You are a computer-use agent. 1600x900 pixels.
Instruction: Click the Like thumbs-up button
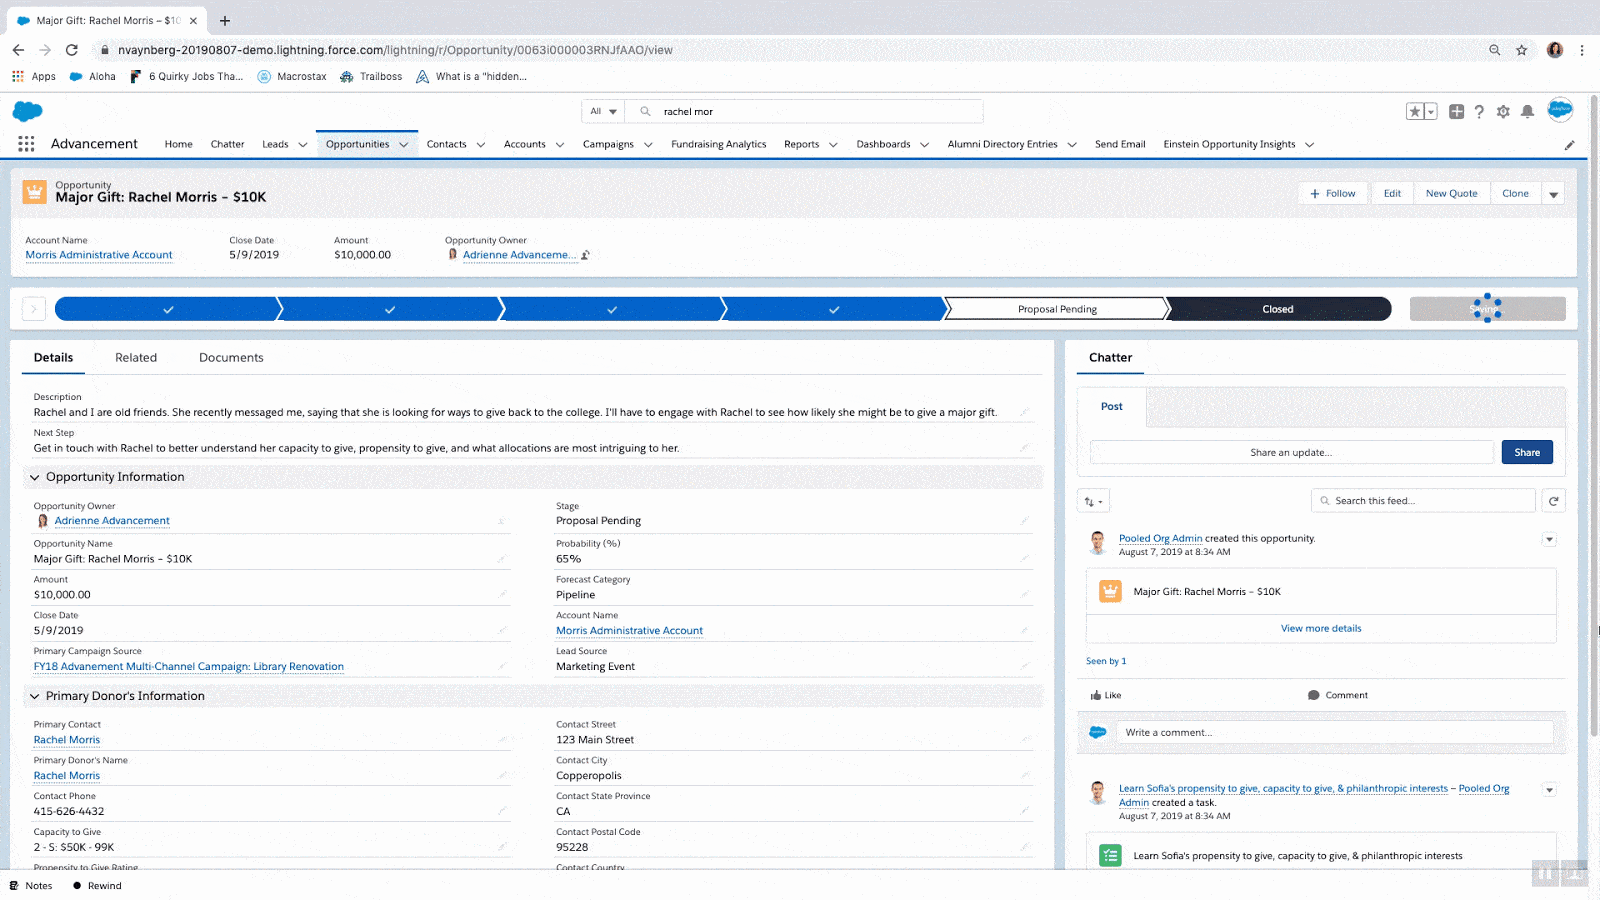pos(1106,695)
